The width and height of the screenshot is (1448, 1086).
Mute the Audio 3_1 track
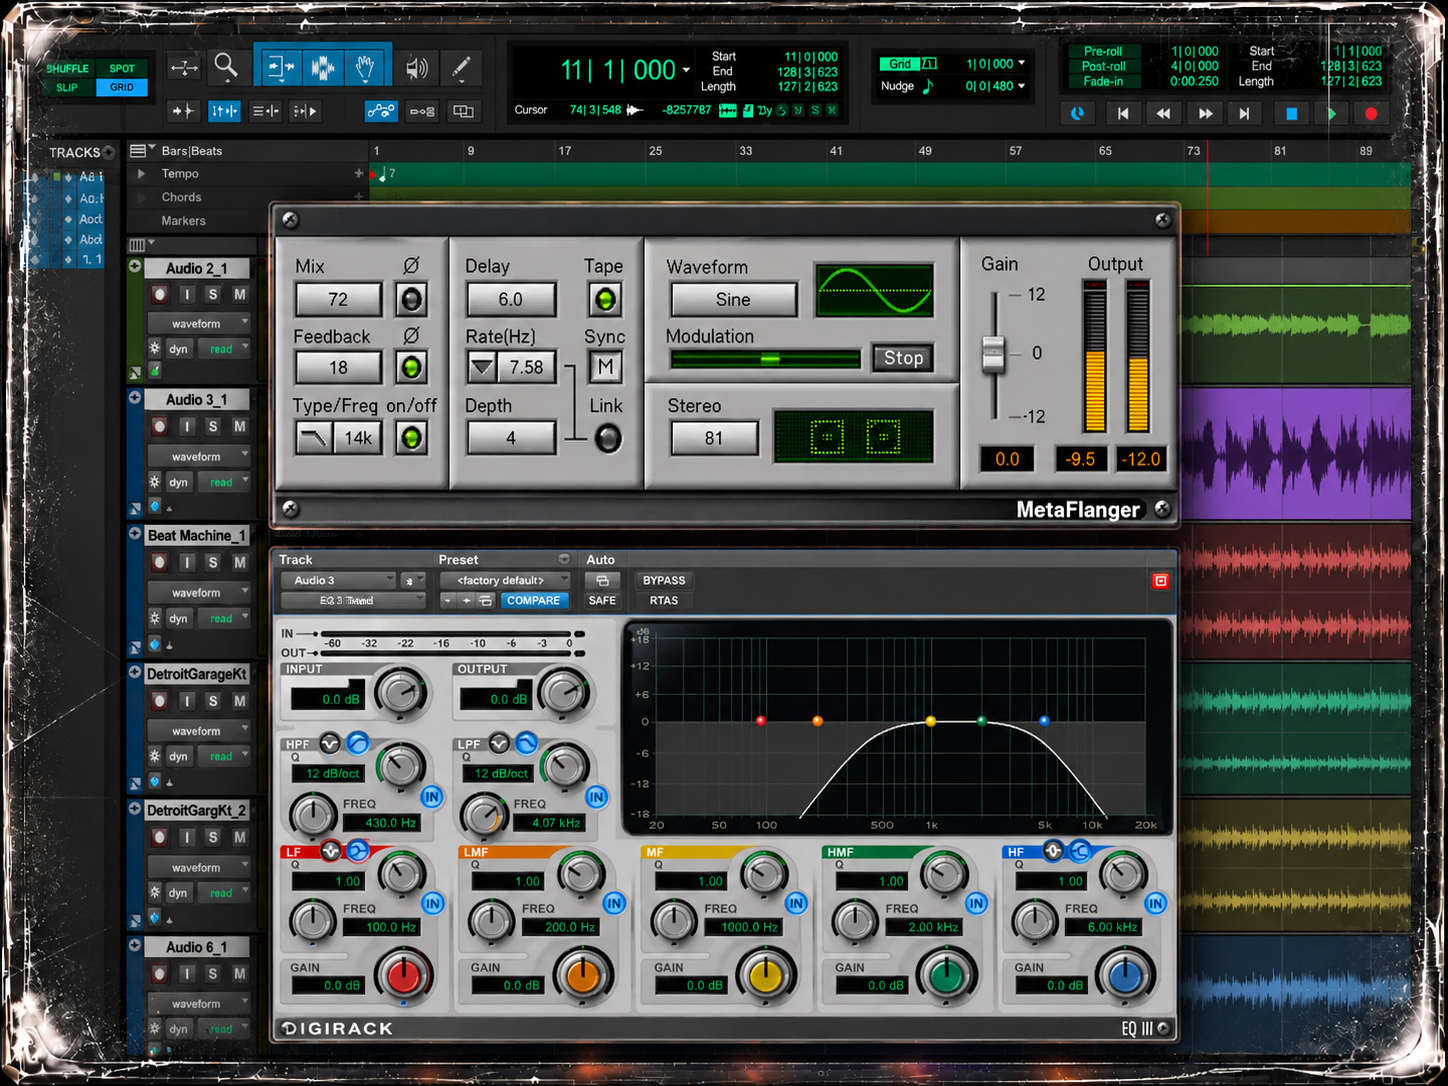click(240, 426)
